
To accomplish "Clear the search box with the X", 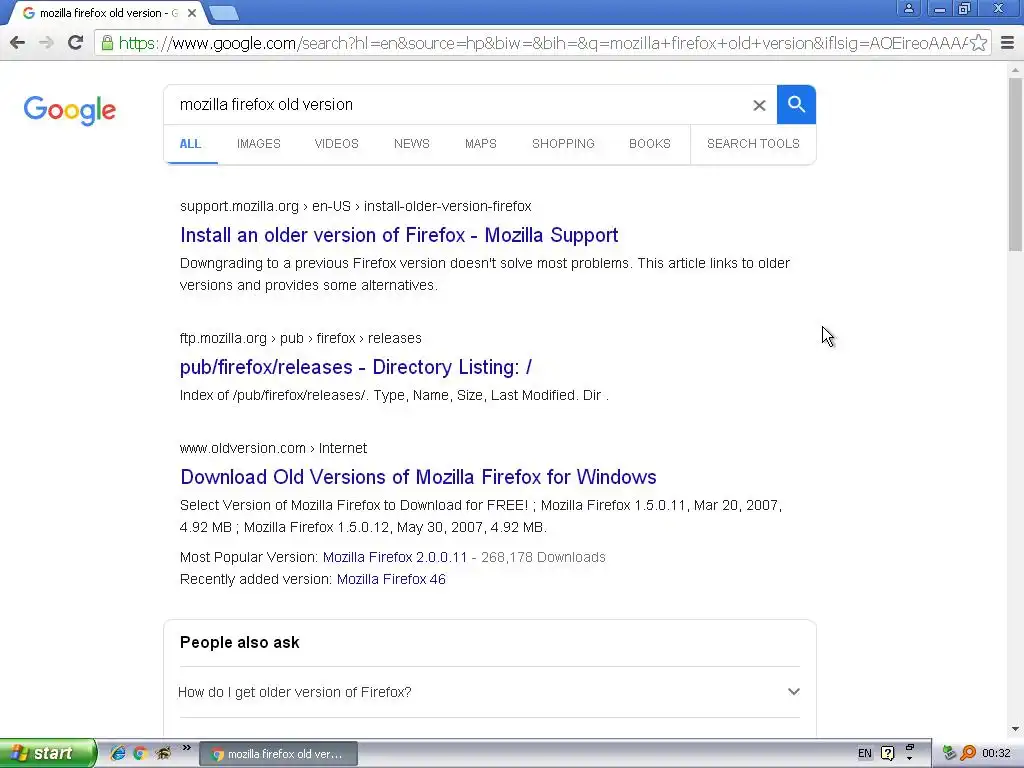I will coord(759,105).
